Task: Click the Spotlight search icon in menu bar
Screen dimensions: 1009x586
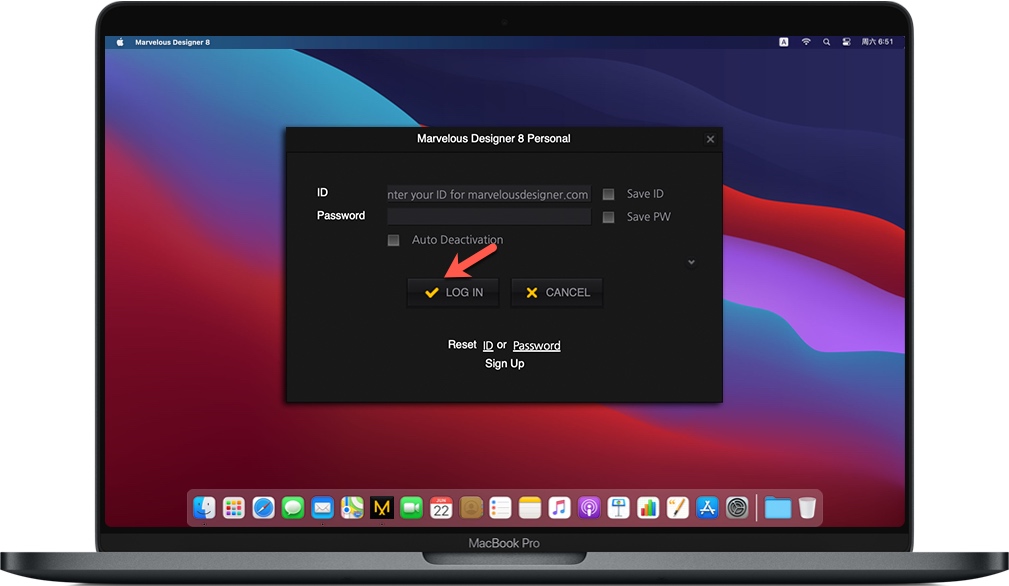Action: (x=826, y=42)
